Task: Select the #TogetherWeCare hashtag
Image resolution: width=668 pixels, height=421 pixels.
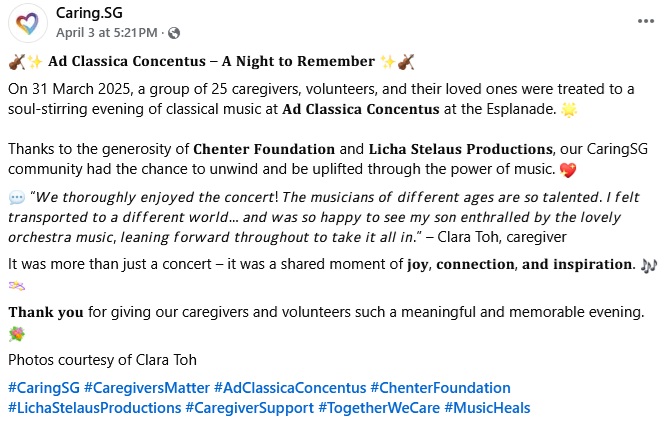Action: pos(379,407)
